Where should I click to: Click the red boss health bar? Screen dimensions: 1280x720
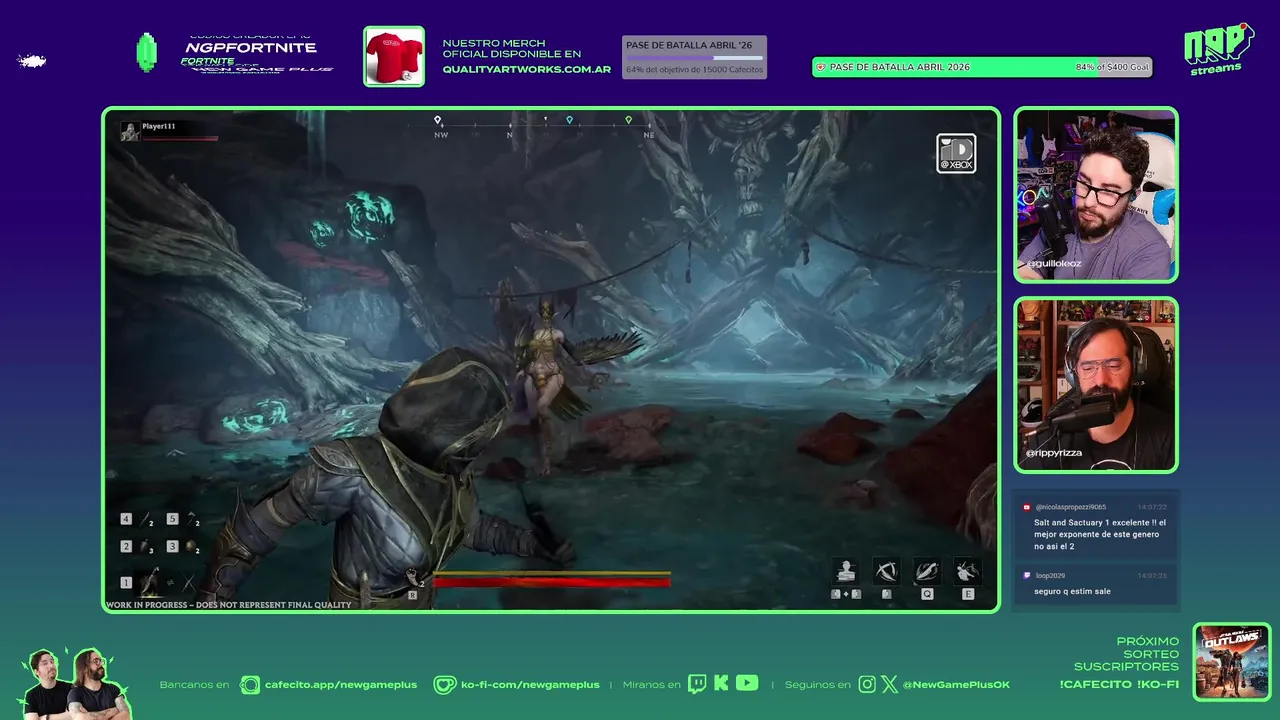click(552, 581)
